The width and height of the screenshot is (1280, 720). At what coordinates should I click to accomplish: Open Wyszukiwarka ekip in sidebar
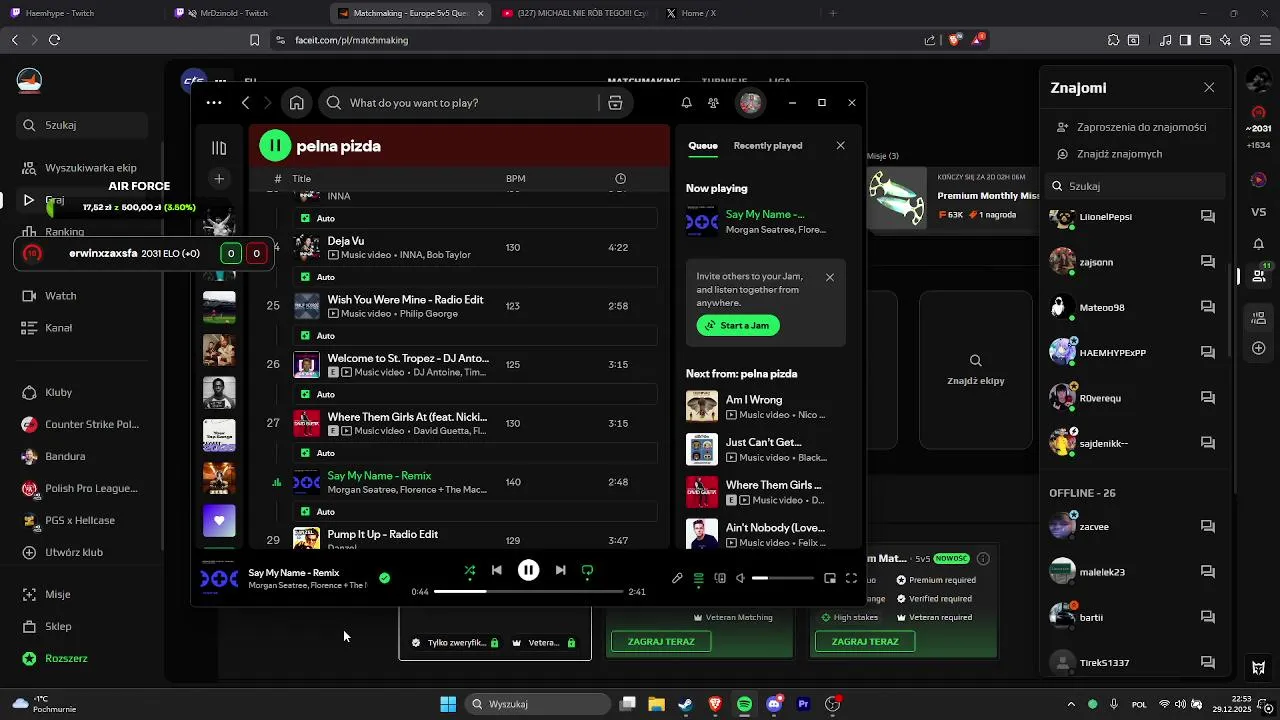[x=80, y=168]
